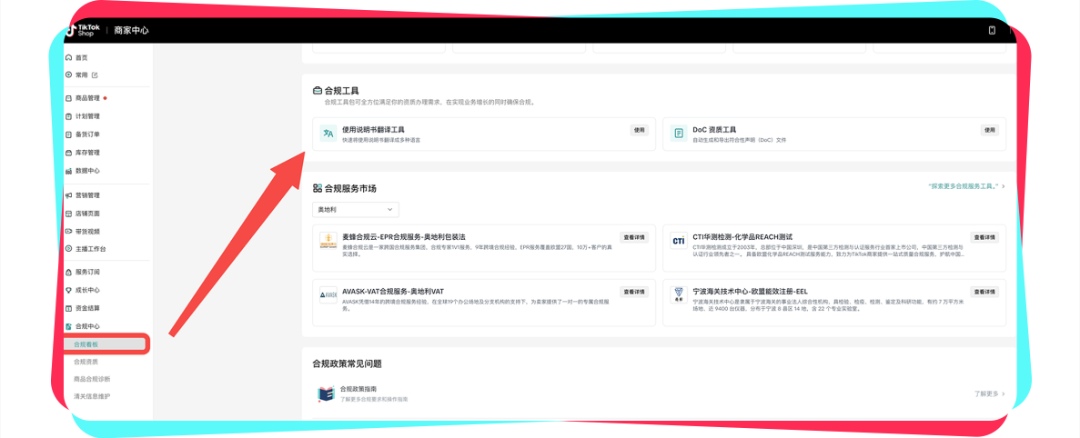This screenshot has width=1080, height=438.
Task: Click the 成长中心 sidebar icon
Action: click(68, 290)
